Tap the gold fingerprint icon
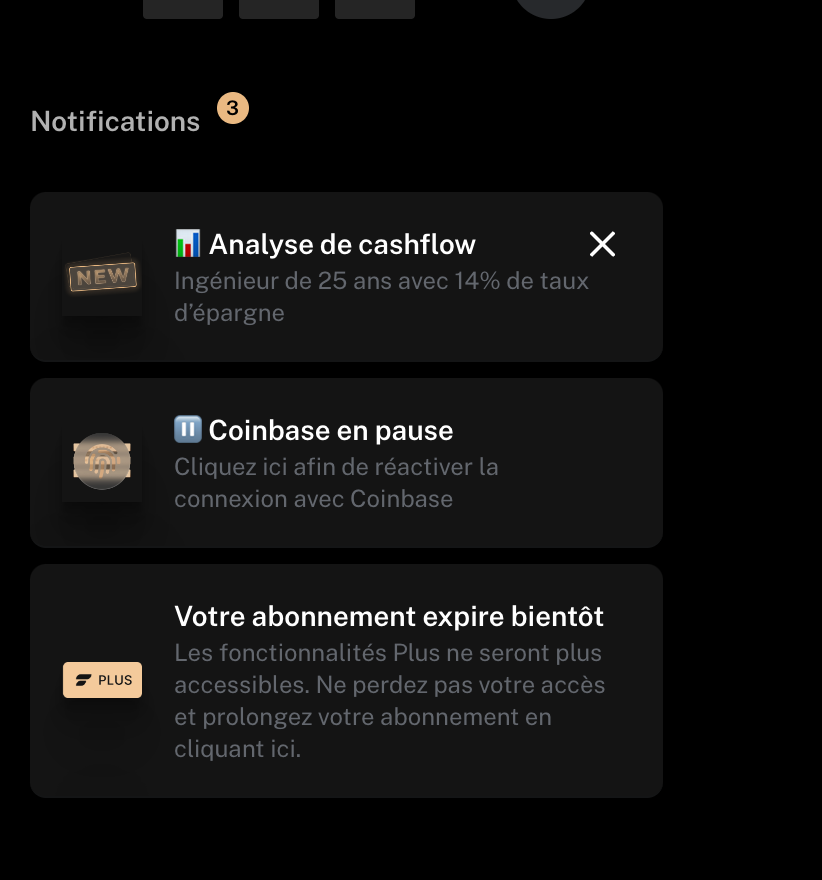 click(x=102, y=461)
